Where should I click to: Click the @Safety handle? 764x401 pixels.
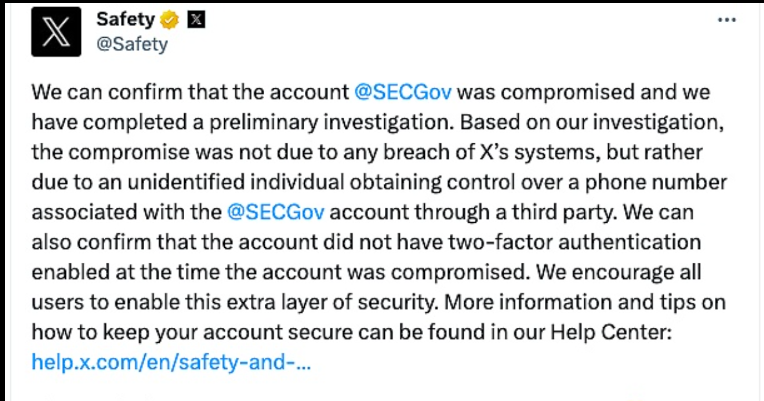click(132, 44)
